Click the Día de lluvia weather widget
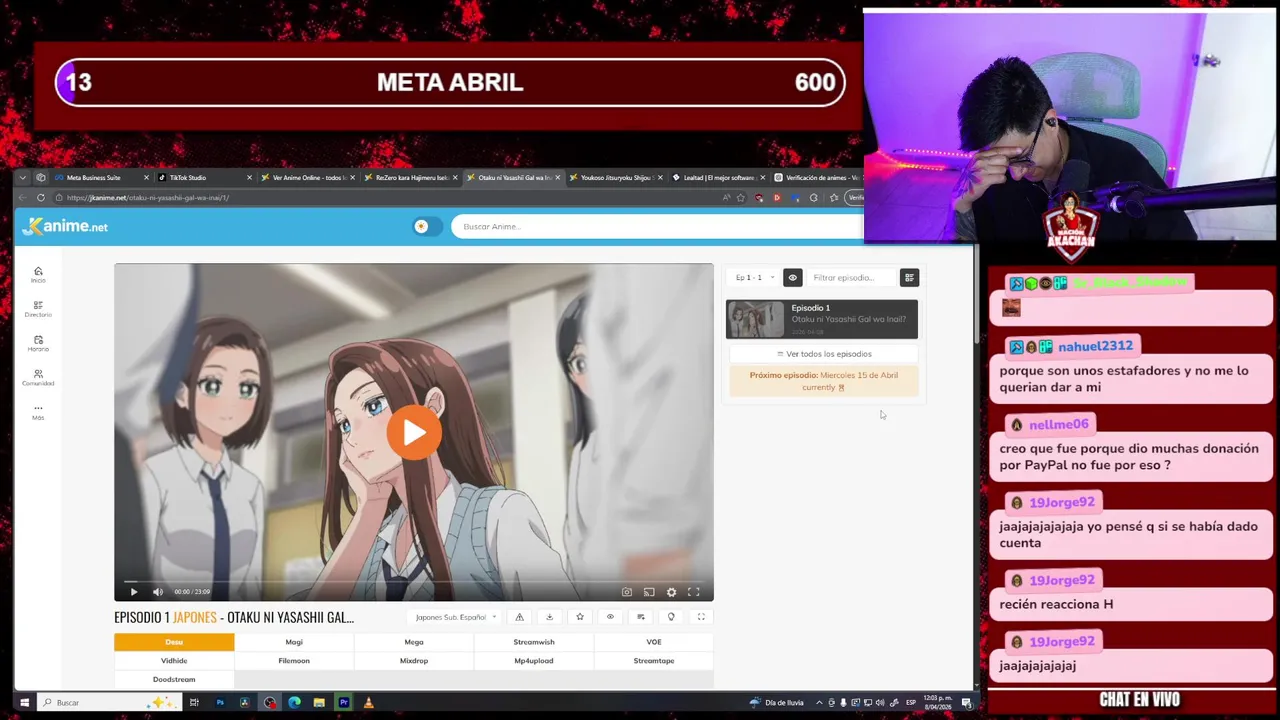 click(x=776, y=703)
